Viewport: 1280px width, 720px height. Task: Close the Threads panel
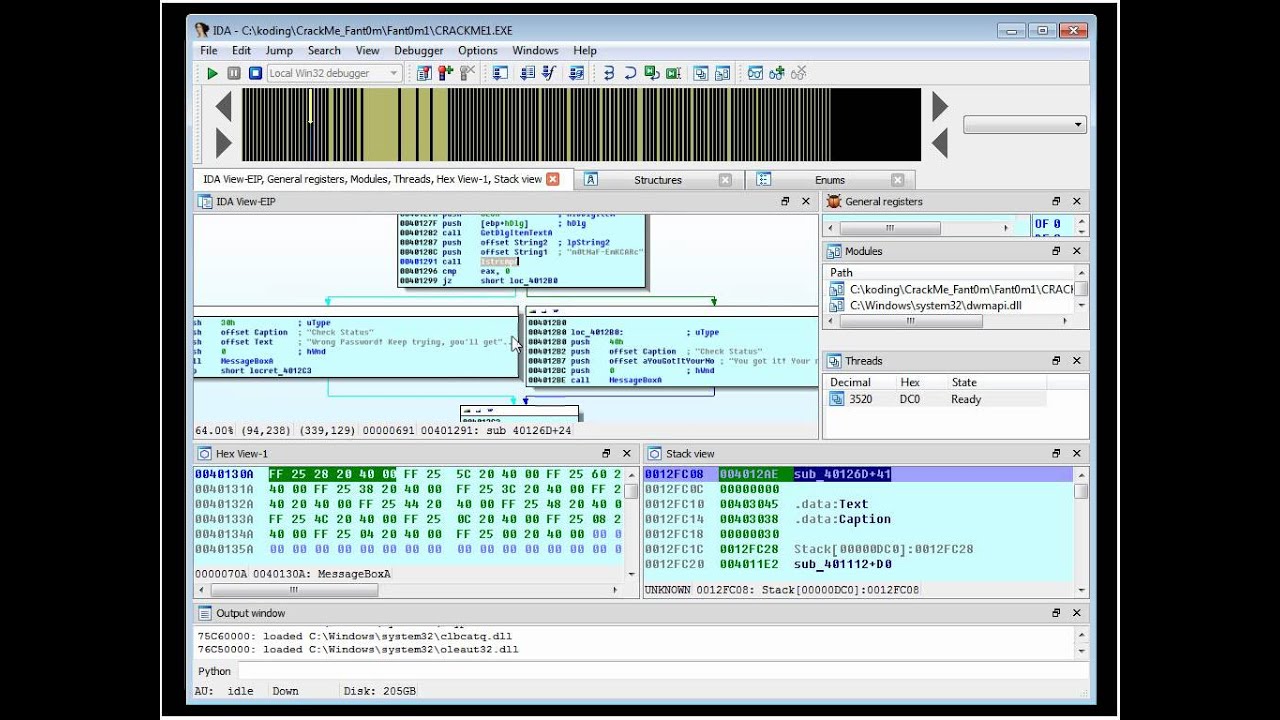pos(1077,361)
